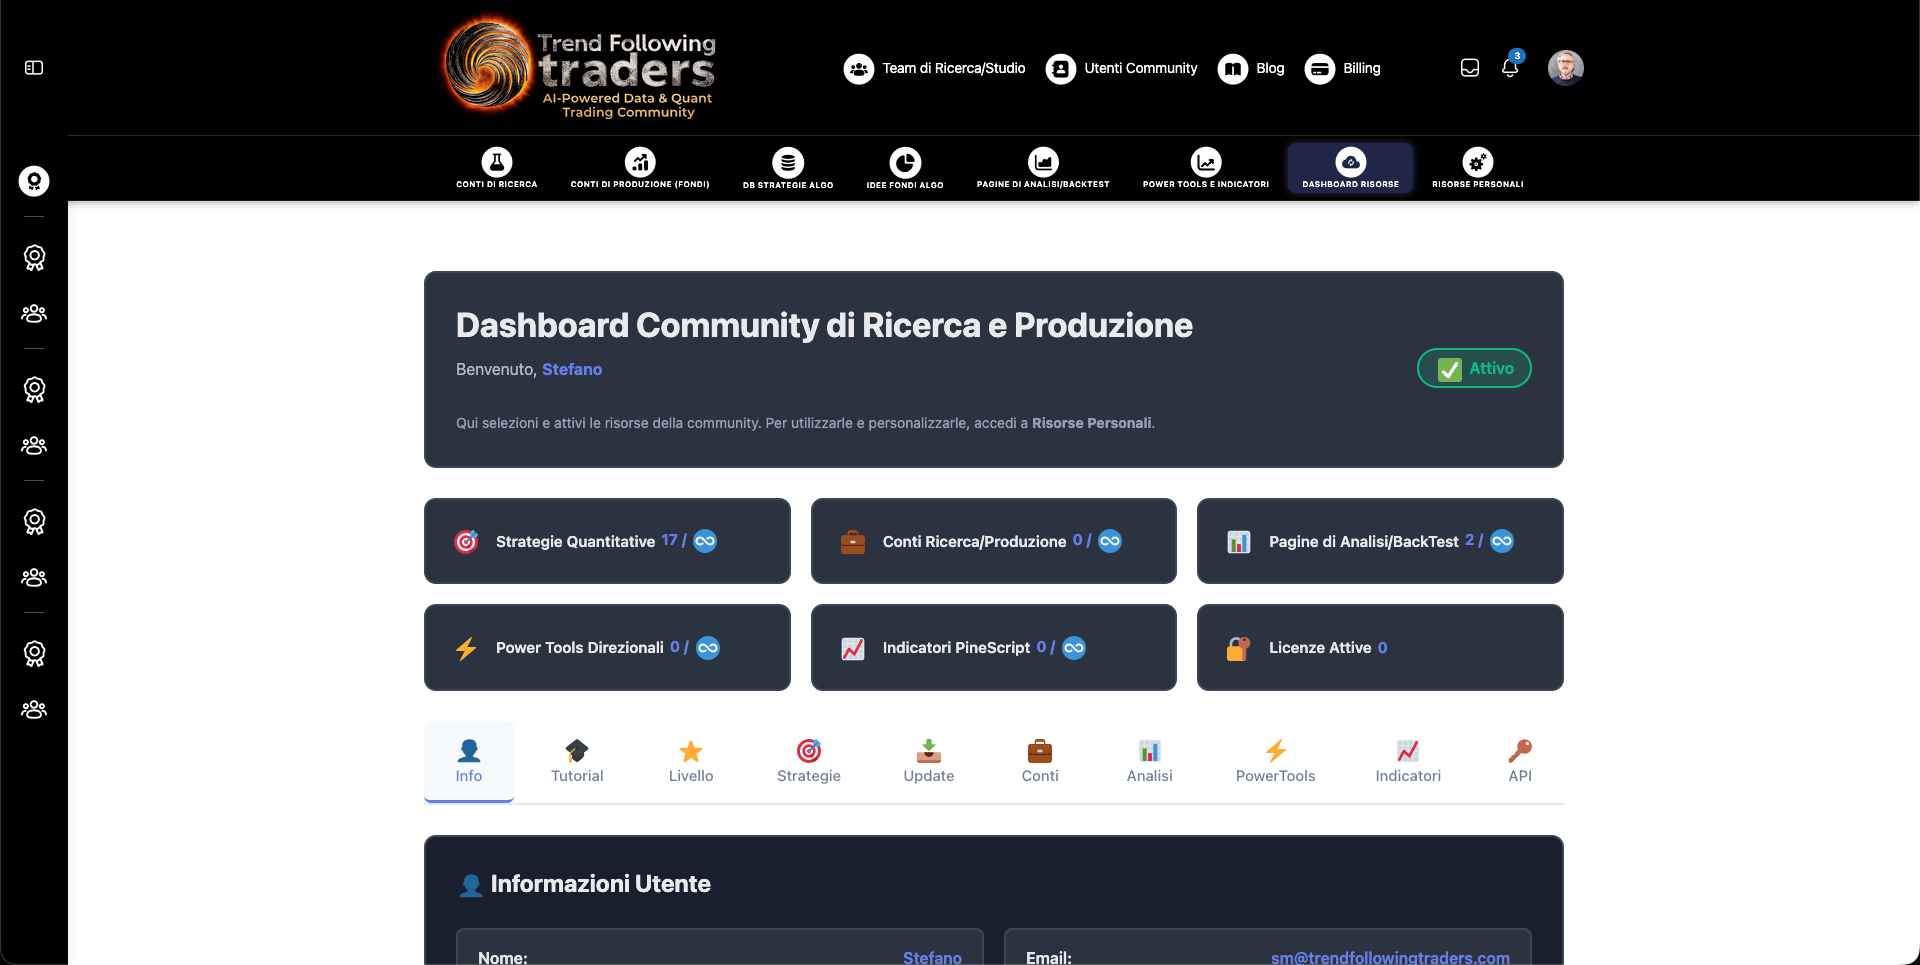Switch to the Tutorial tab
Viewport: 1920px width, 965px height.
coord(577,762)
